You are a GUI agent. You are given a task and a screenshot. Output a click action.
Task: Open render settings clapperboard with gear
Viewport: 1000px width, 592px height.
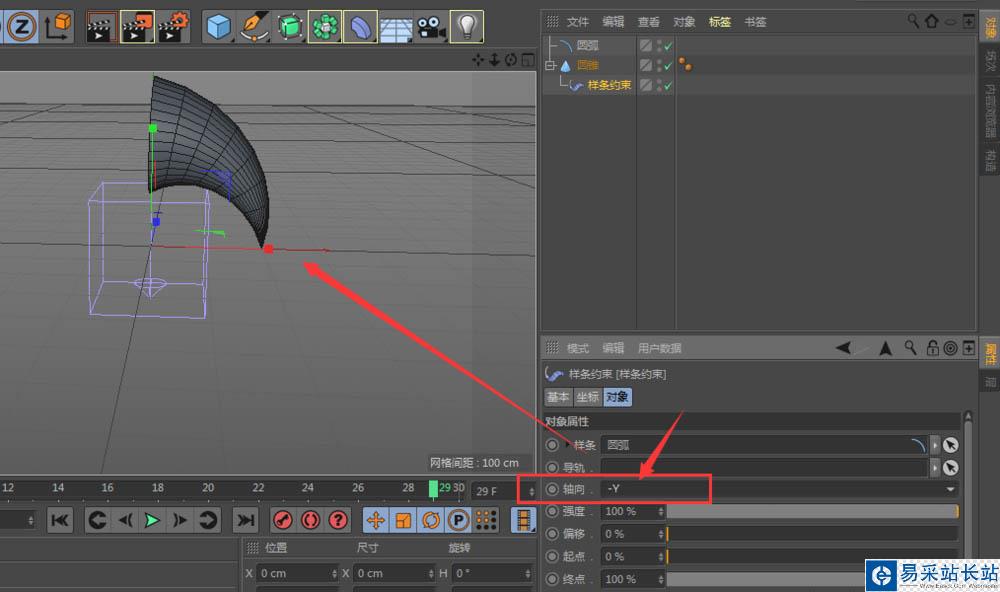tap(173, 27)
